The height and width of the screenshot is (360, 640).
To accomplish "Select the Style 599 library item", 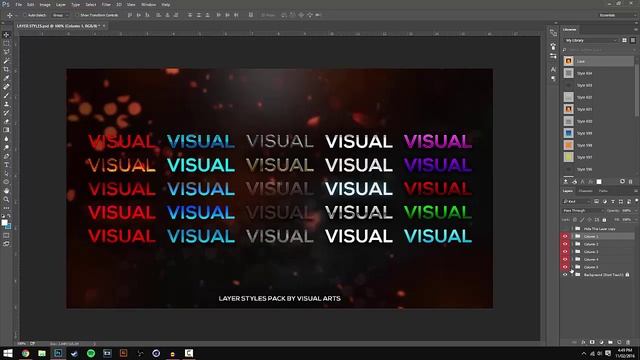I will pos(598,133).
